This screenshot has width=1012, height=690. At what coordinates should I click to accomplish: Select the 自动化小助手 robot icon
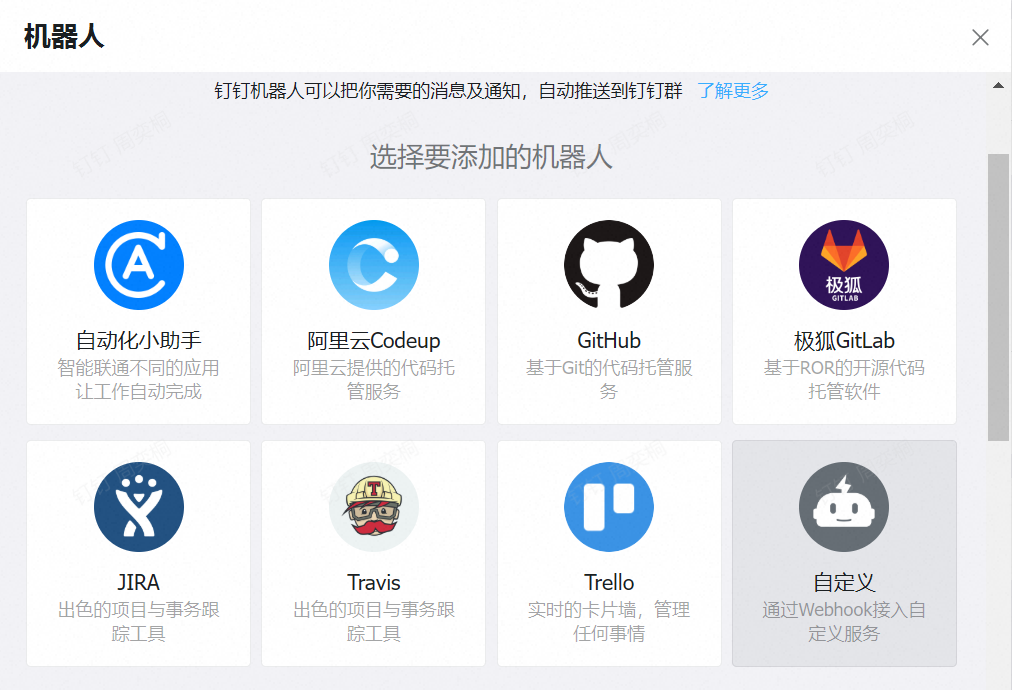[139, 265]
